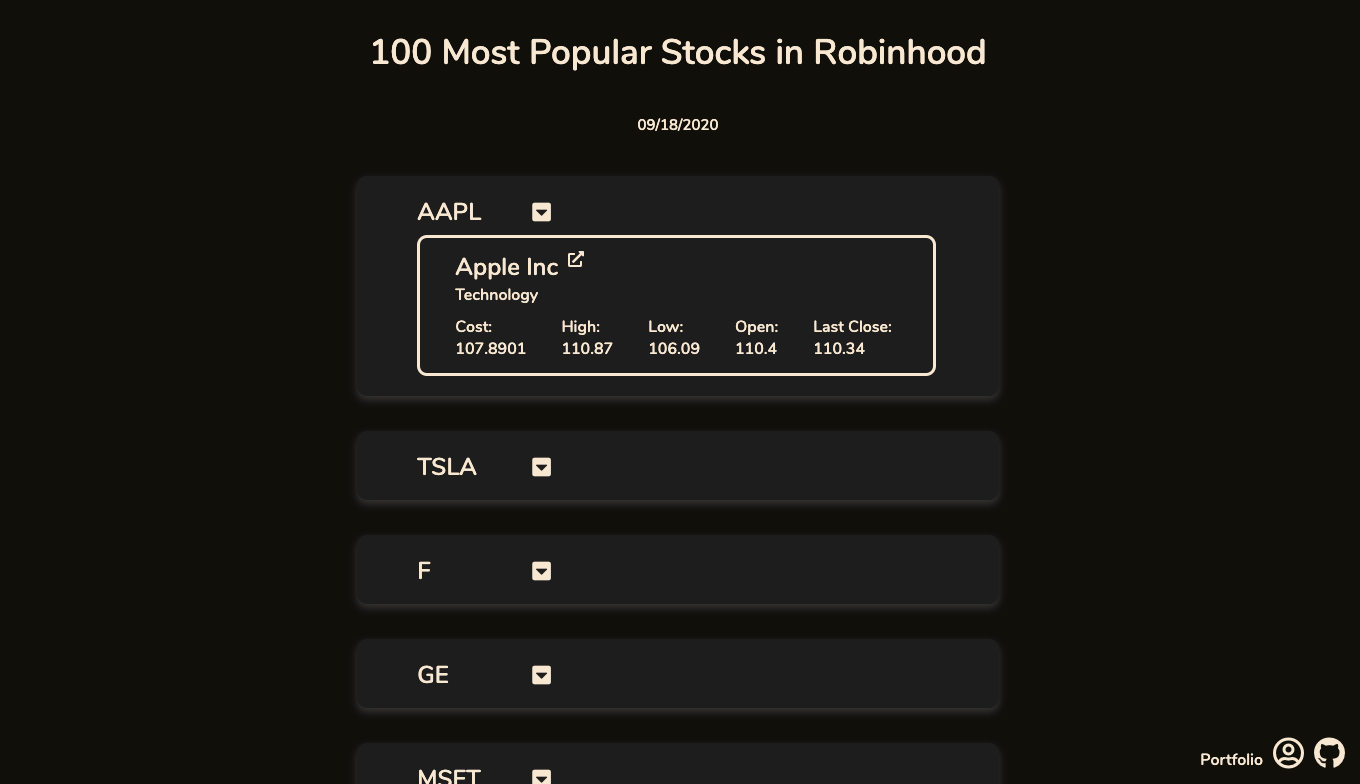The height and width of the screenshot is (784, 1360).
Task: Click the page title heading
Action: pos(678,52)
